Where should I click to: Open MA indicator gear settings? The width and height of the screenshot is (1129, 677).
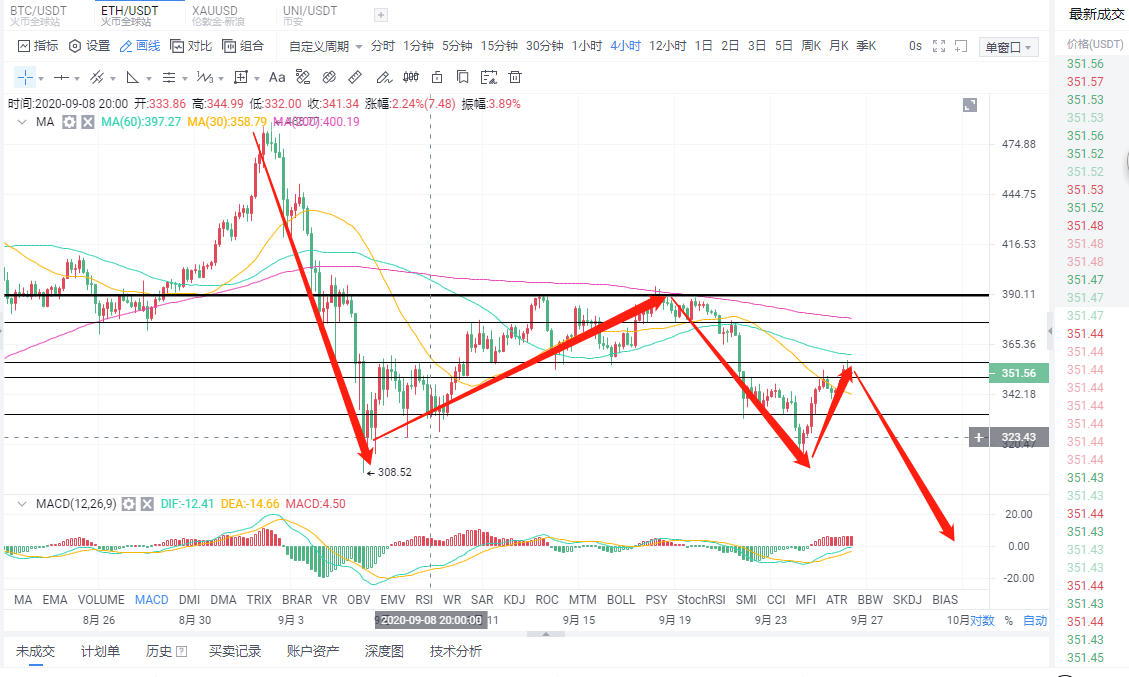click(x=69, y=122)
